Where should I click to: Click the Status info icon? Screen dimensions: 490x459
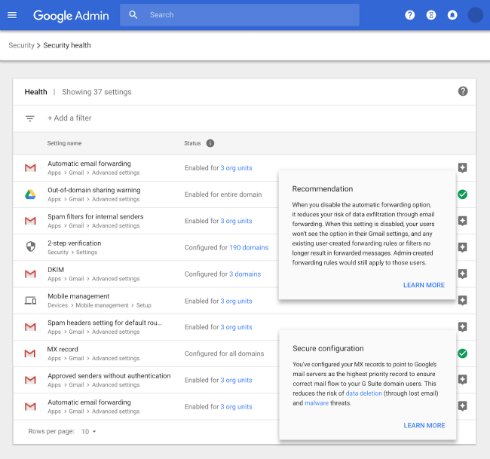tap(210, 143)
